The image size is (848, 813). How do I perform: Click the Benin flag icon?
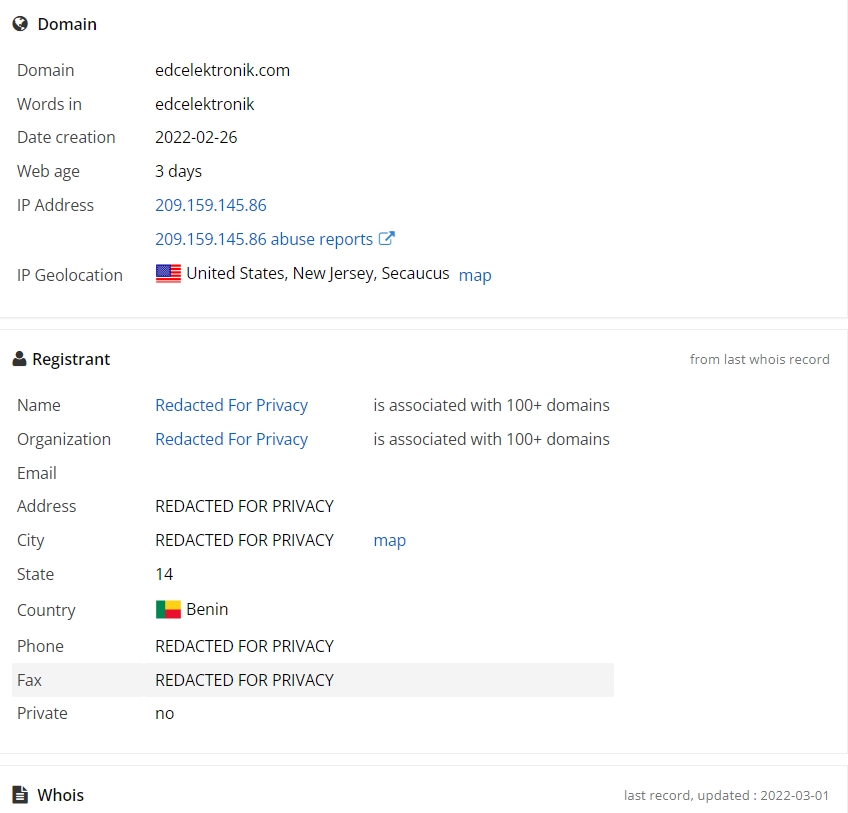[168, 609]
